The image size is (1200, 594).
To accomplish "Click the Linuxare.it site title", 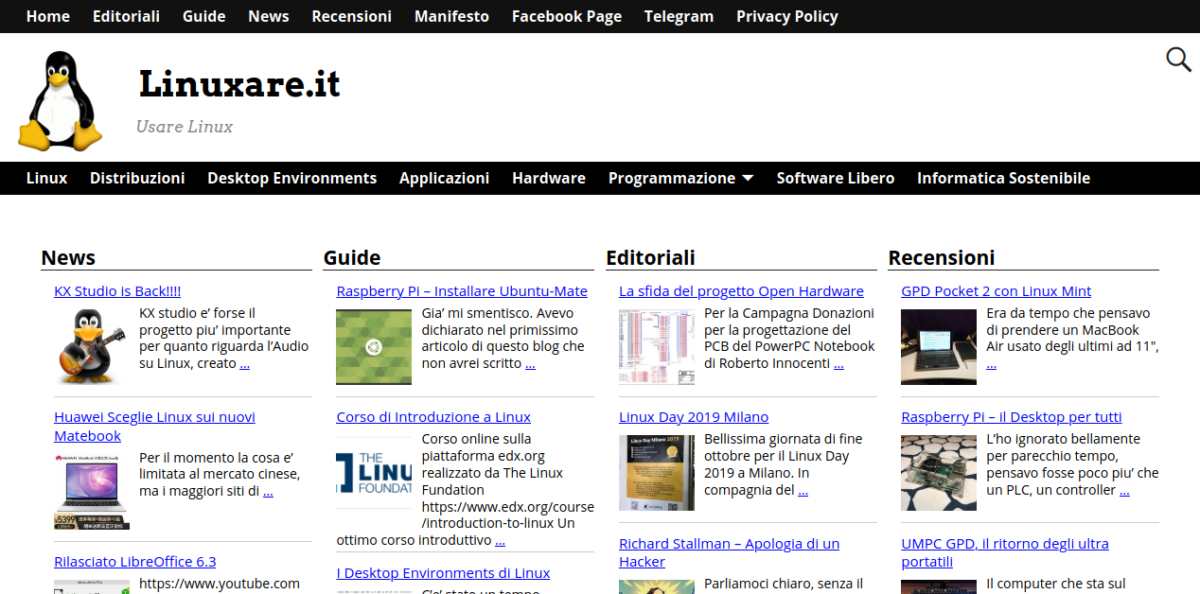I will (240, 84).
